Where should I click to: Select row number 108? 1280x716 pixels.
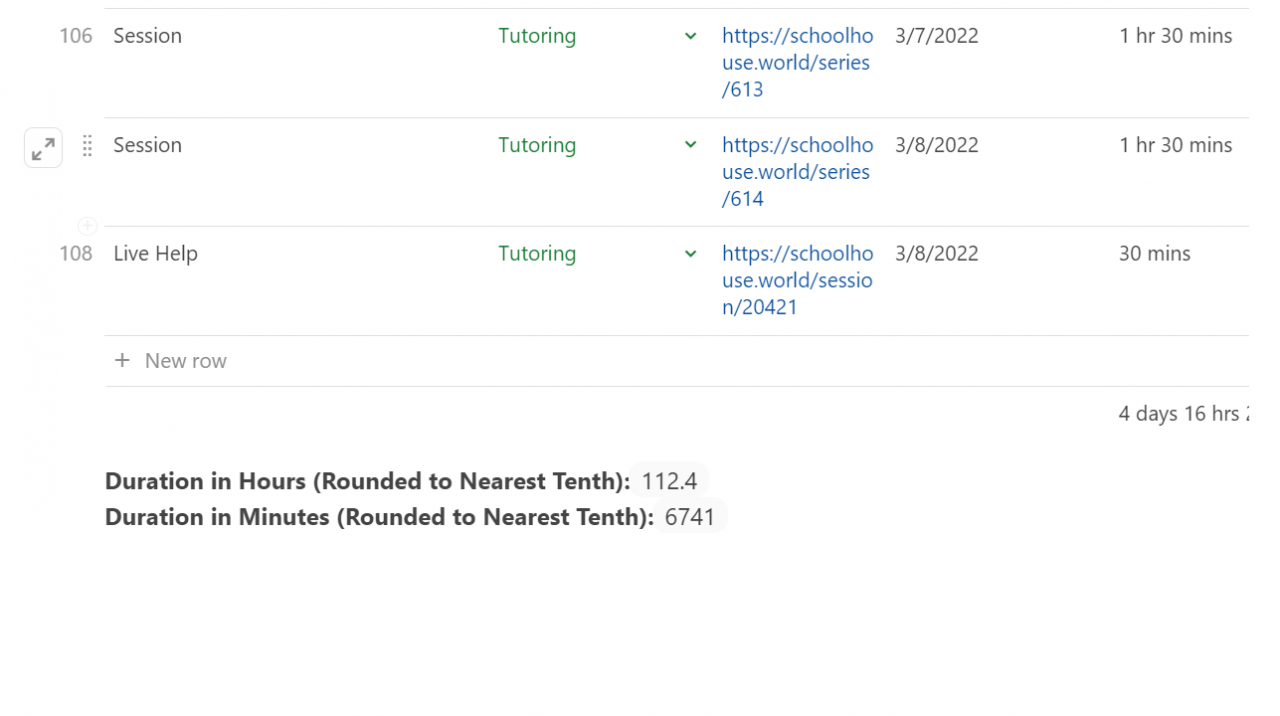76,254
